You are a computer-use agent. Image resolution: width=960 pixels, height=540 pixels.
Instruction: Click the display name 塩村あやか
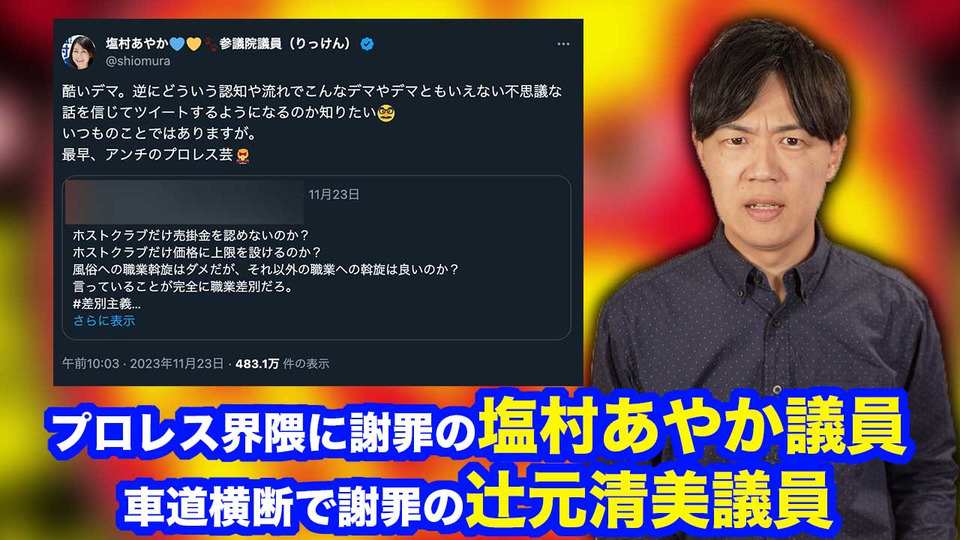137,43
